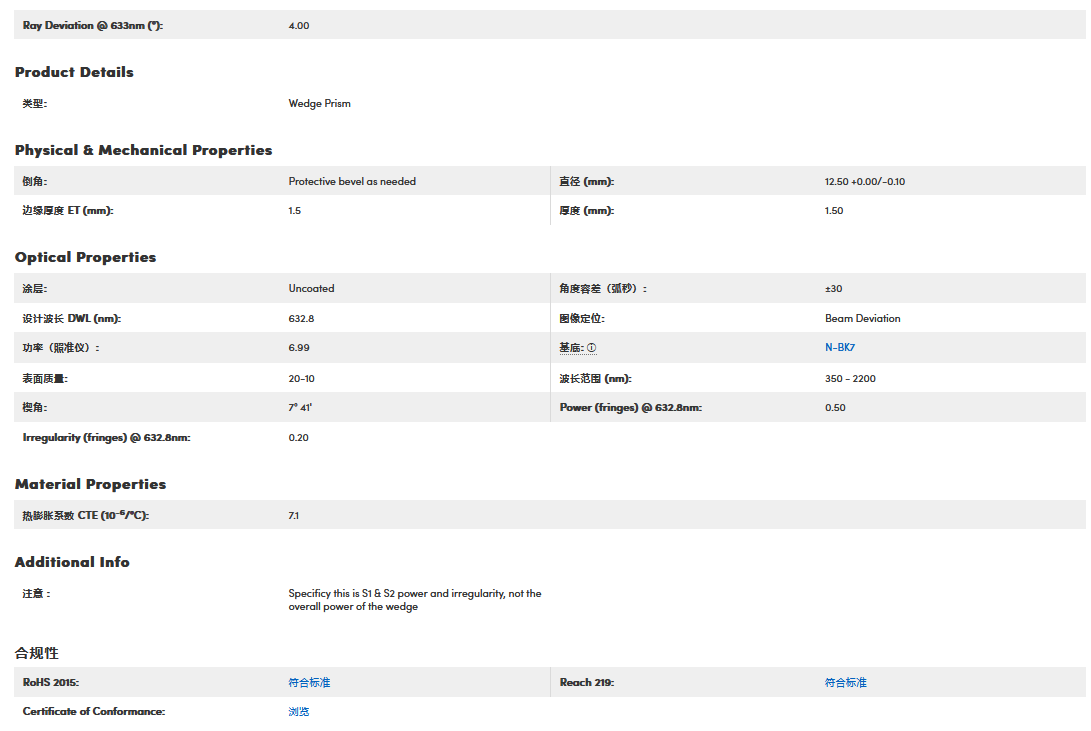Image resolution: width=1091 pixels, height=731 pixels.
Task: Click the 合规性 section heading
Action: (x=37, y=653)
